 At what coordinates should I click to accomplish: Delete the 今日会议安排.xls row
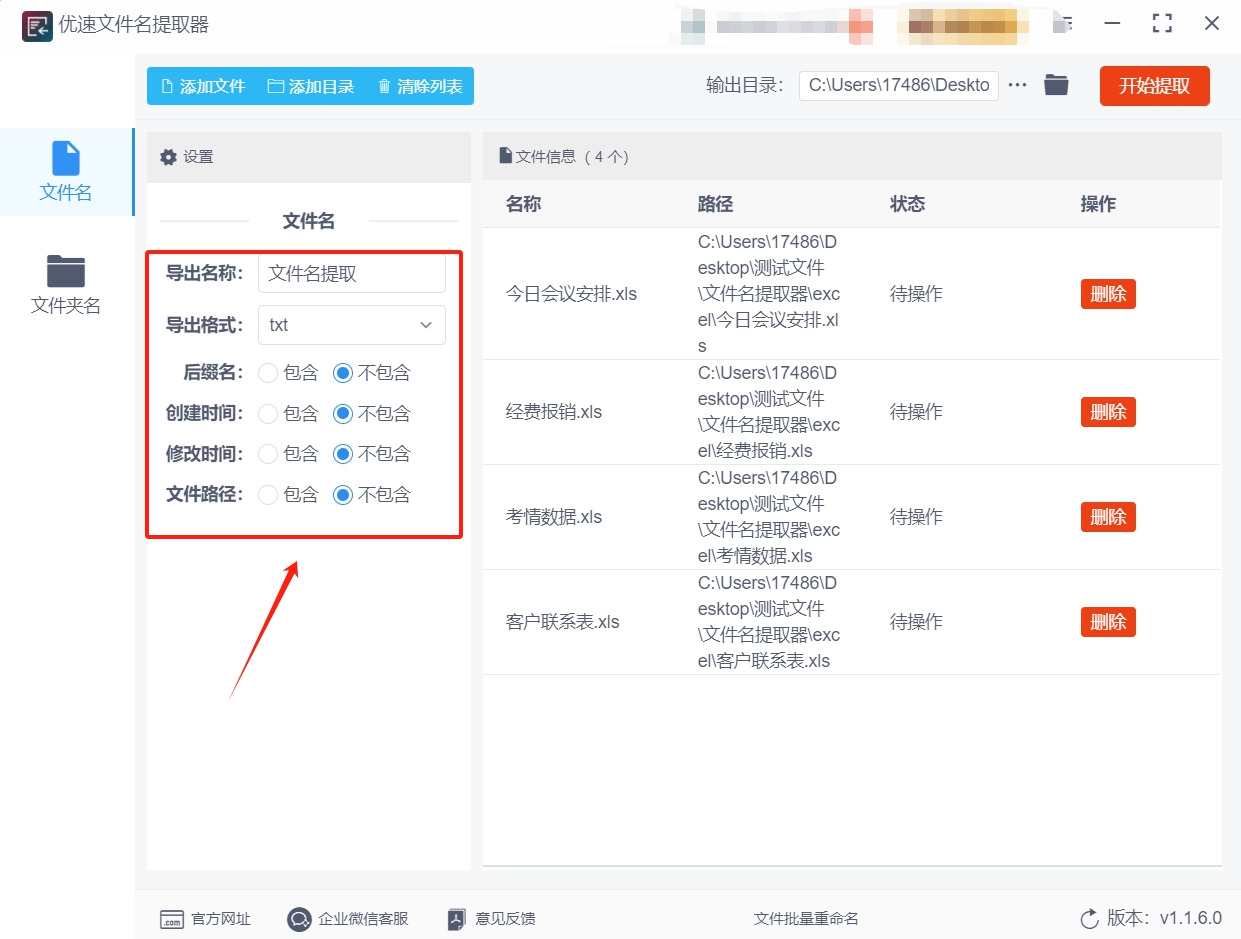(x=1107, y=294)
